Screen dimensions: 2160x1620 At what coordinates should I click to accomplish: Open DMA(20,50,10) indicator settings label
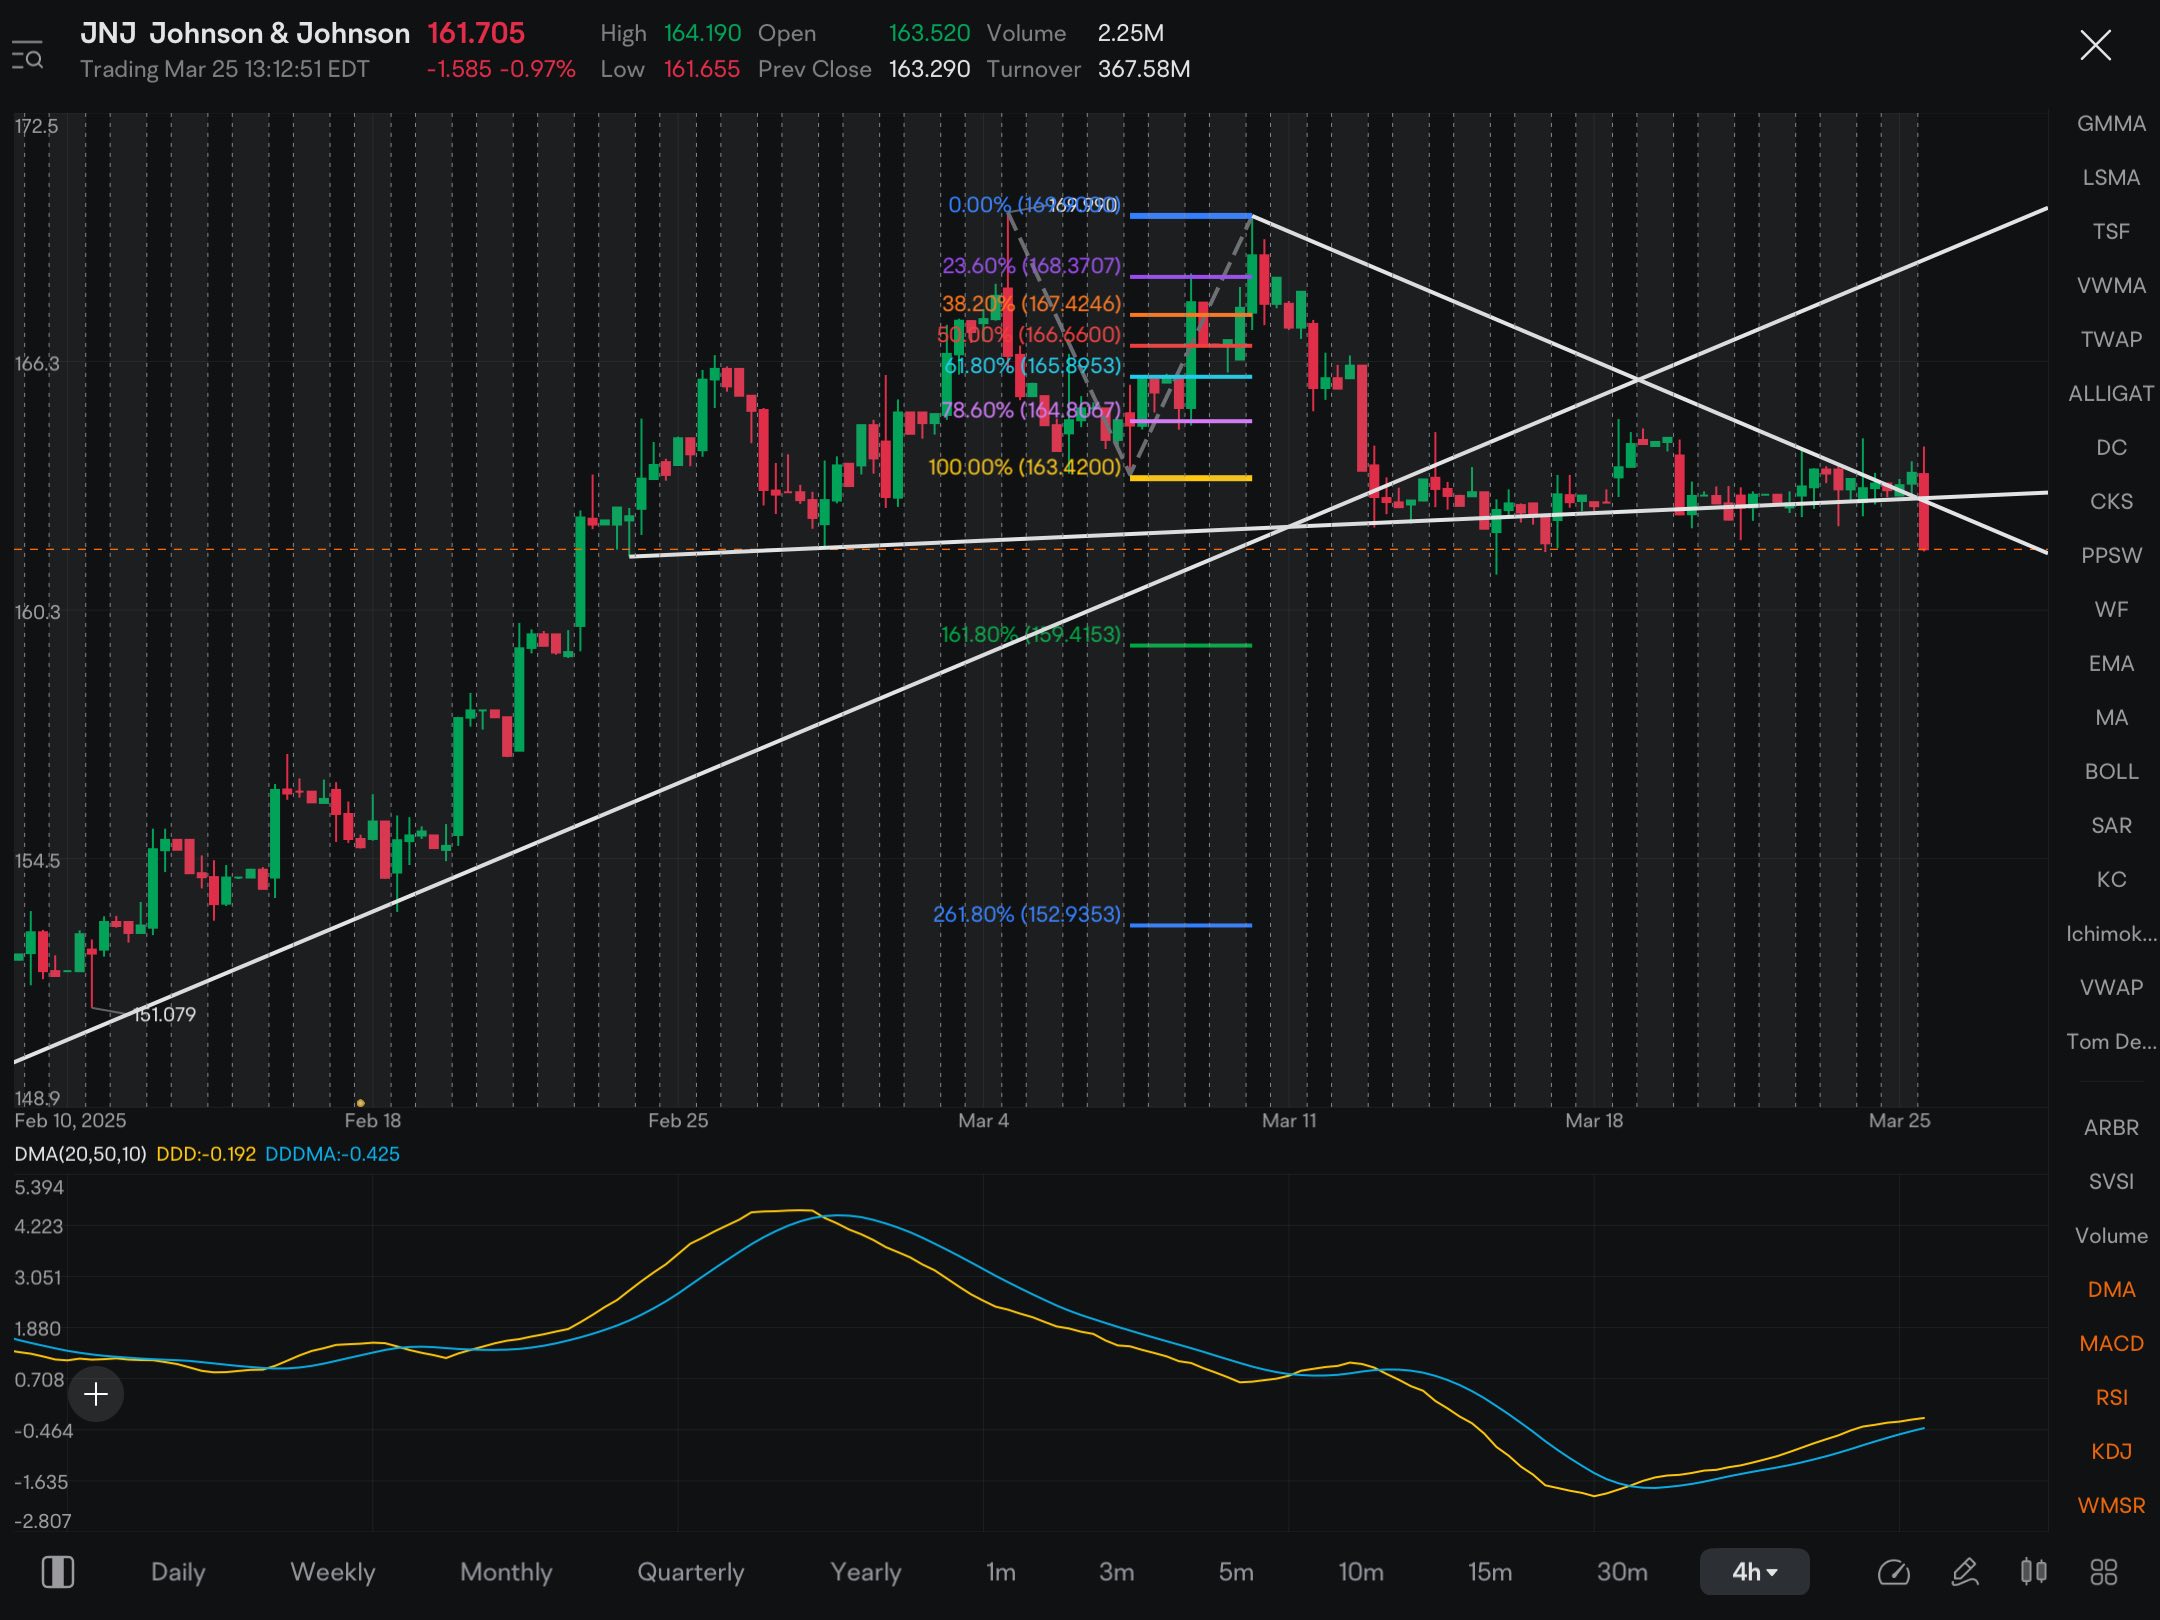(80, 1154)
